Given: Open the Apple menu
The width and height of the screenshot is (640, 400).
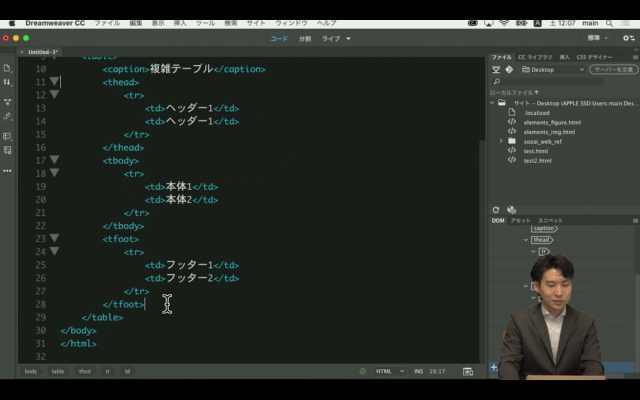Looking at the screenshot, I should 12,23.
